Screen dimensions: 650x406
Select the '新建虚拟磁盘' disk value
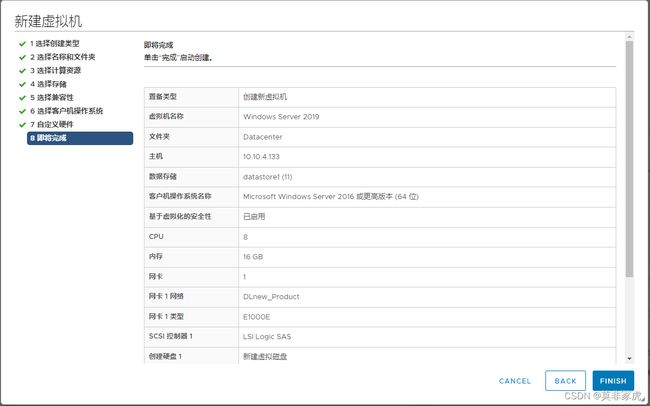pyautogui.click(x=265, y=357)
